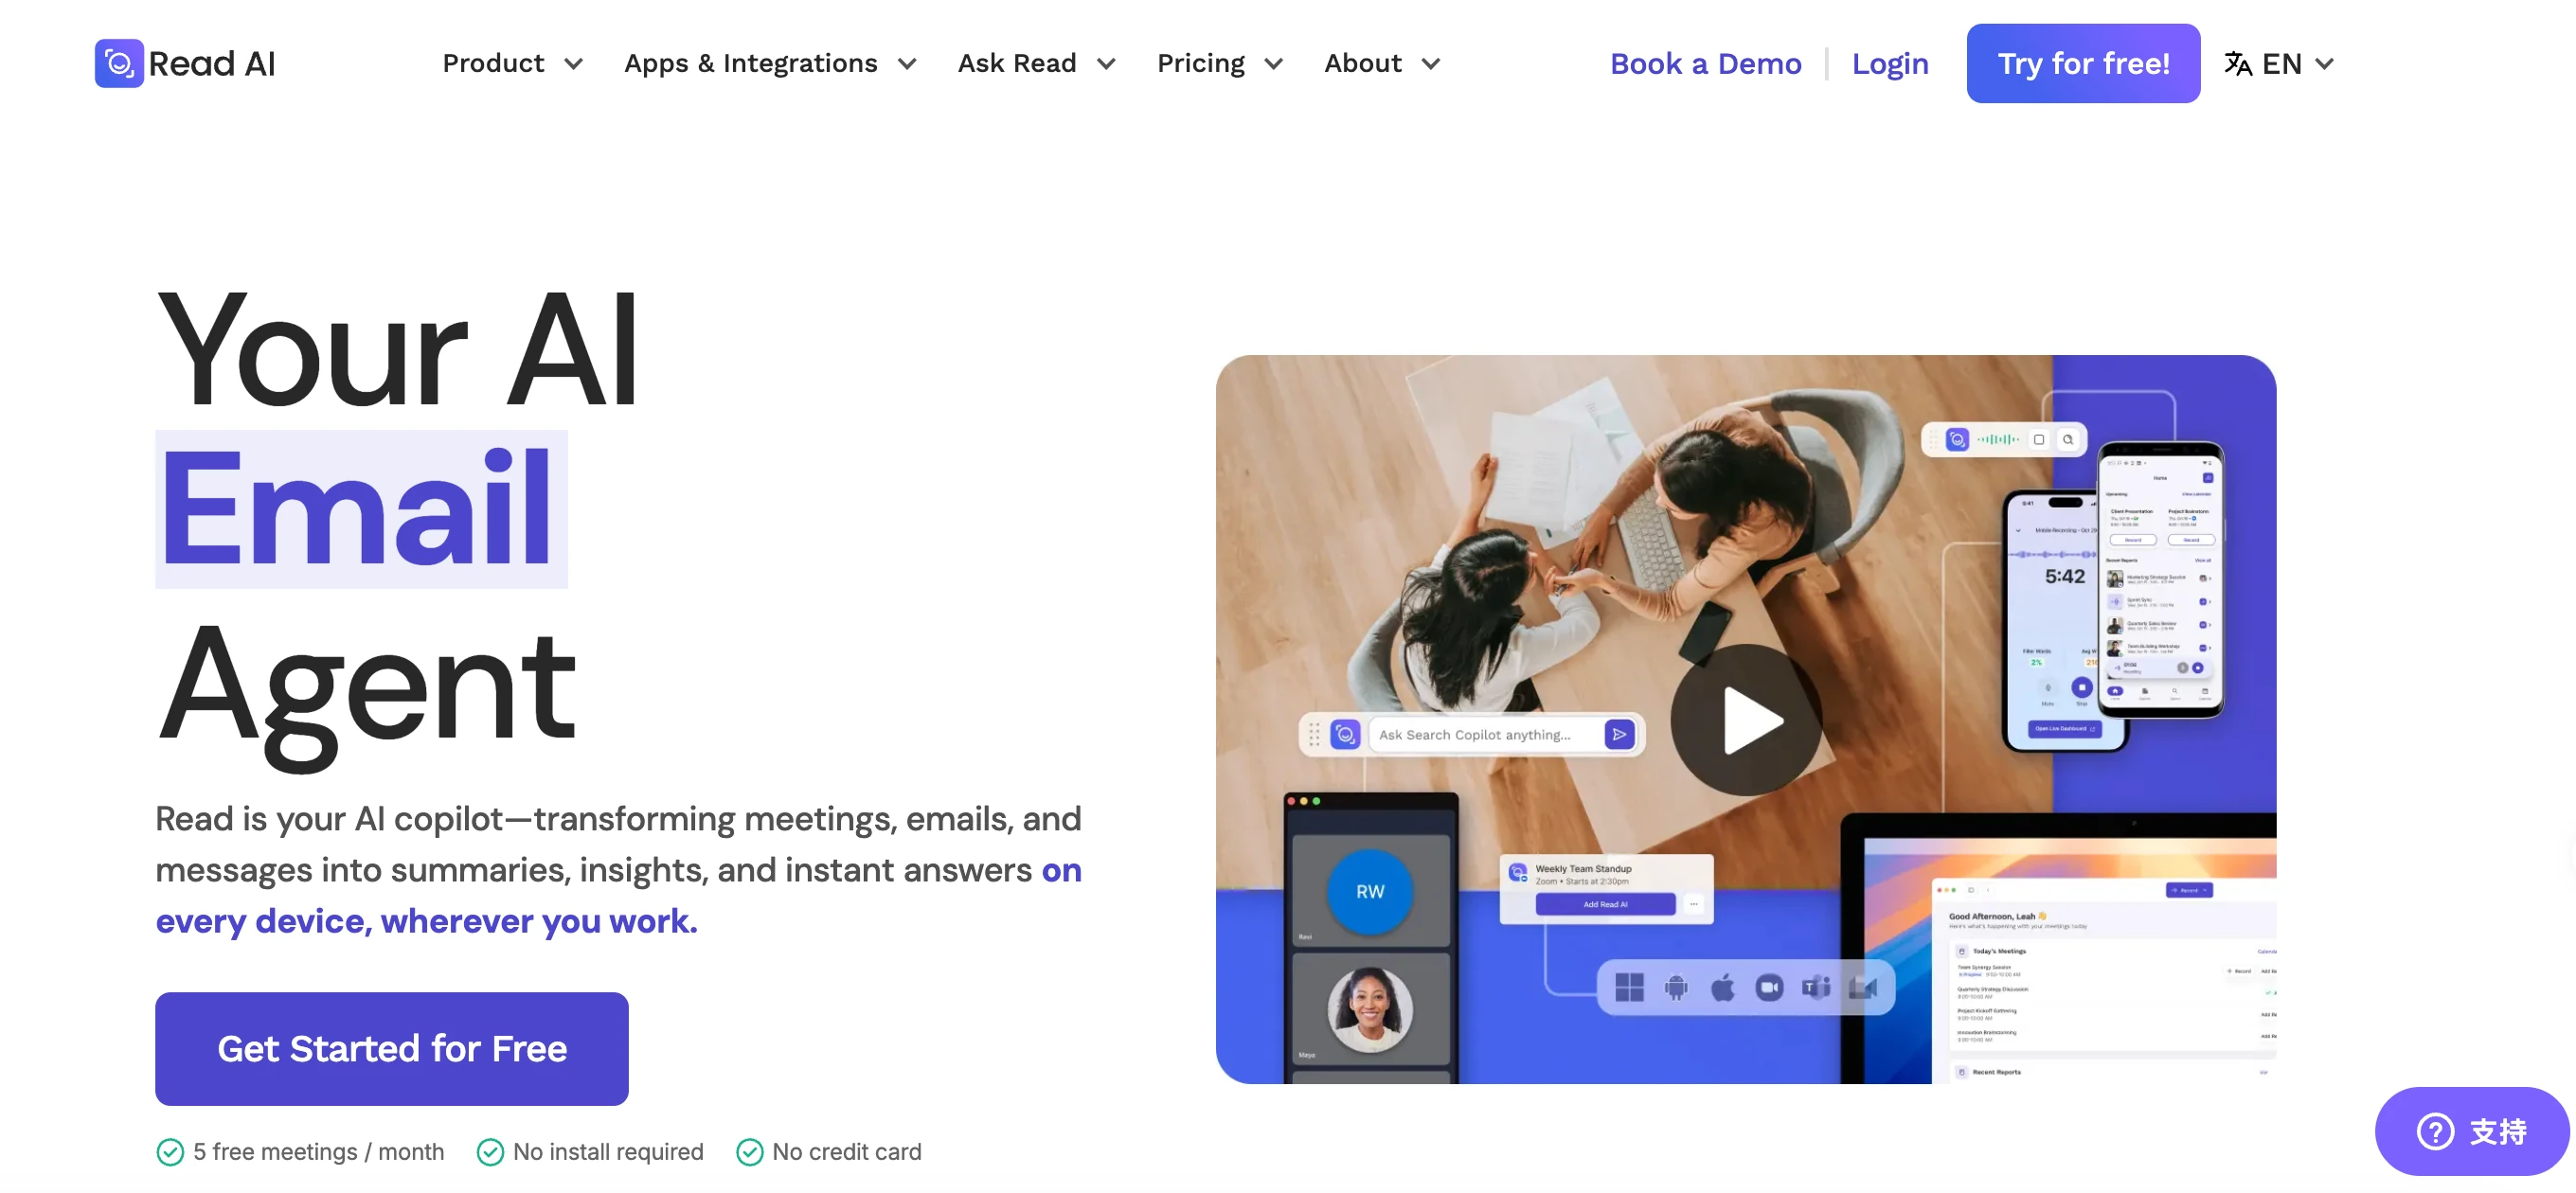Click the 'No credit card' text
The height and width of the screenshot is (1193, 2576).
[846, 1151]
